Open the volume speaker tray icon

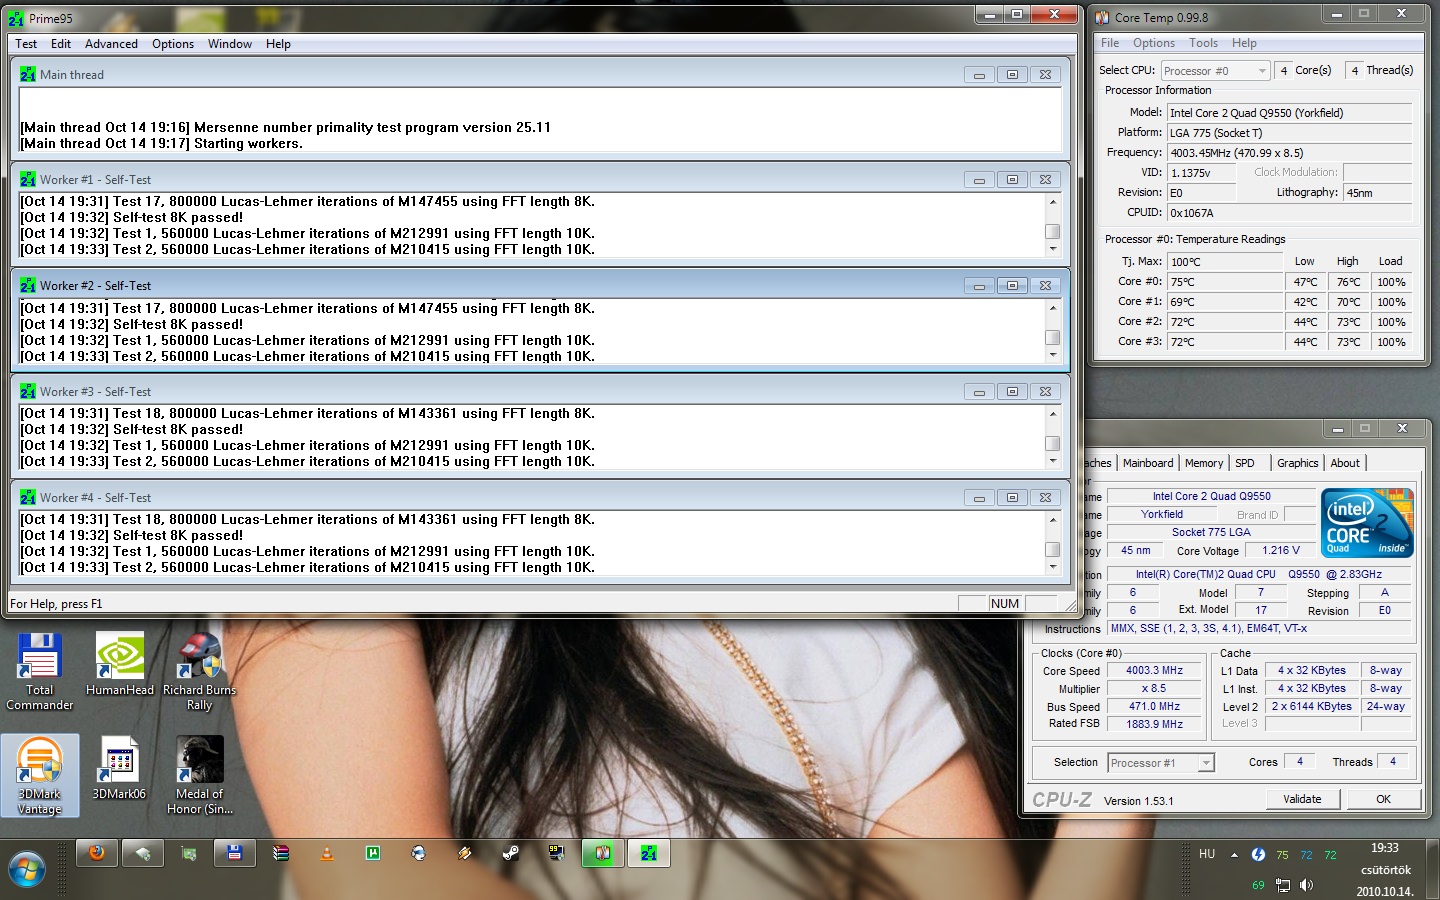point(1306,885)
